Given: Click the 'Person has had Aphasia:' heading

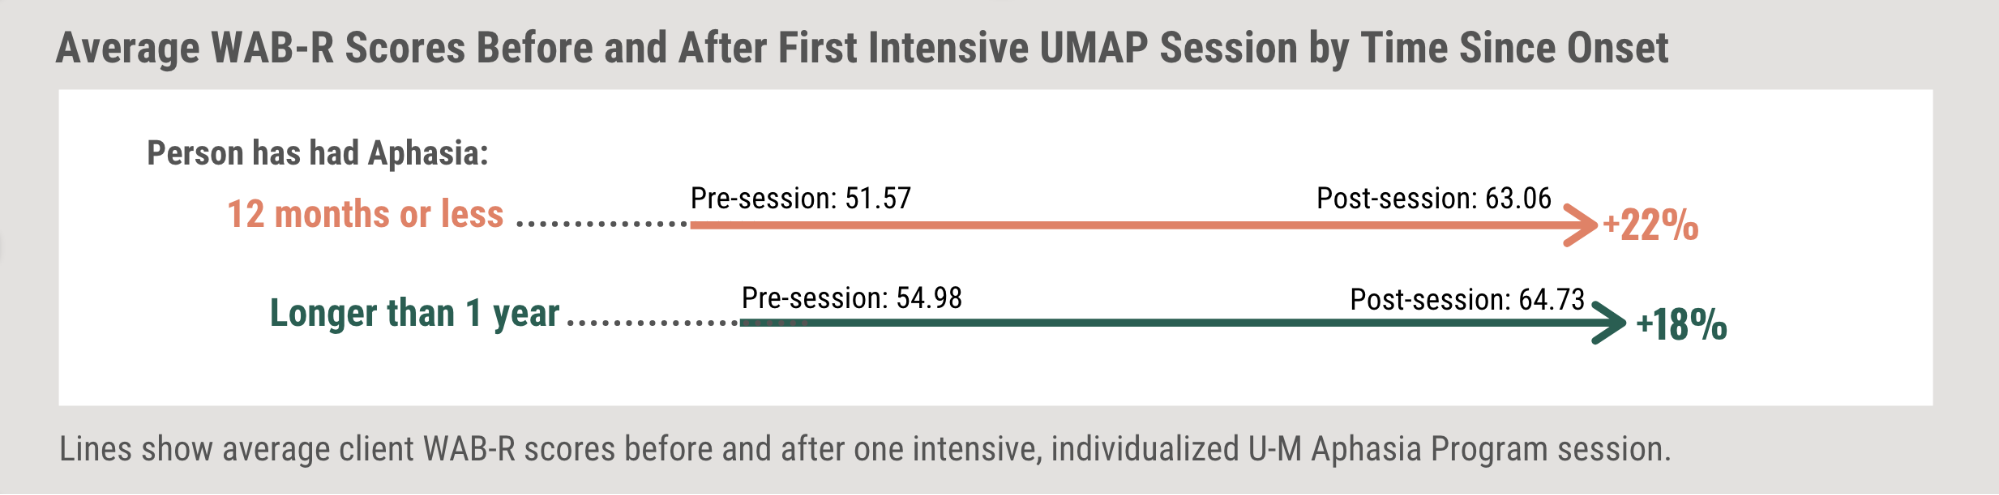Looking at the screenshot, I should (x=318, y=153).
